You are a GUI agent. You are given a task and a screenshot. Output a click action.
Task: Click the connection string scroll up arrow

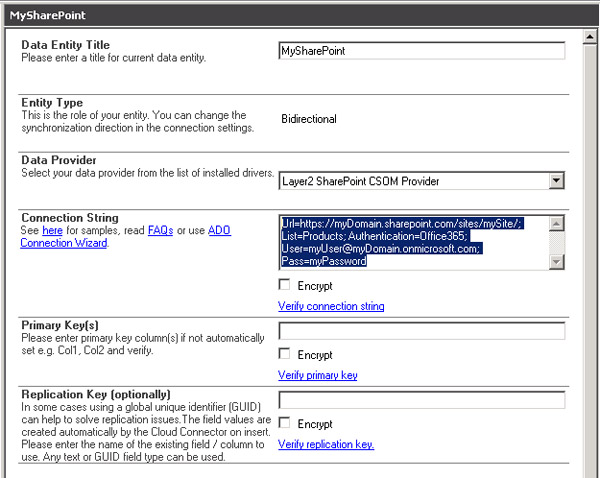[x=557, y=224]
